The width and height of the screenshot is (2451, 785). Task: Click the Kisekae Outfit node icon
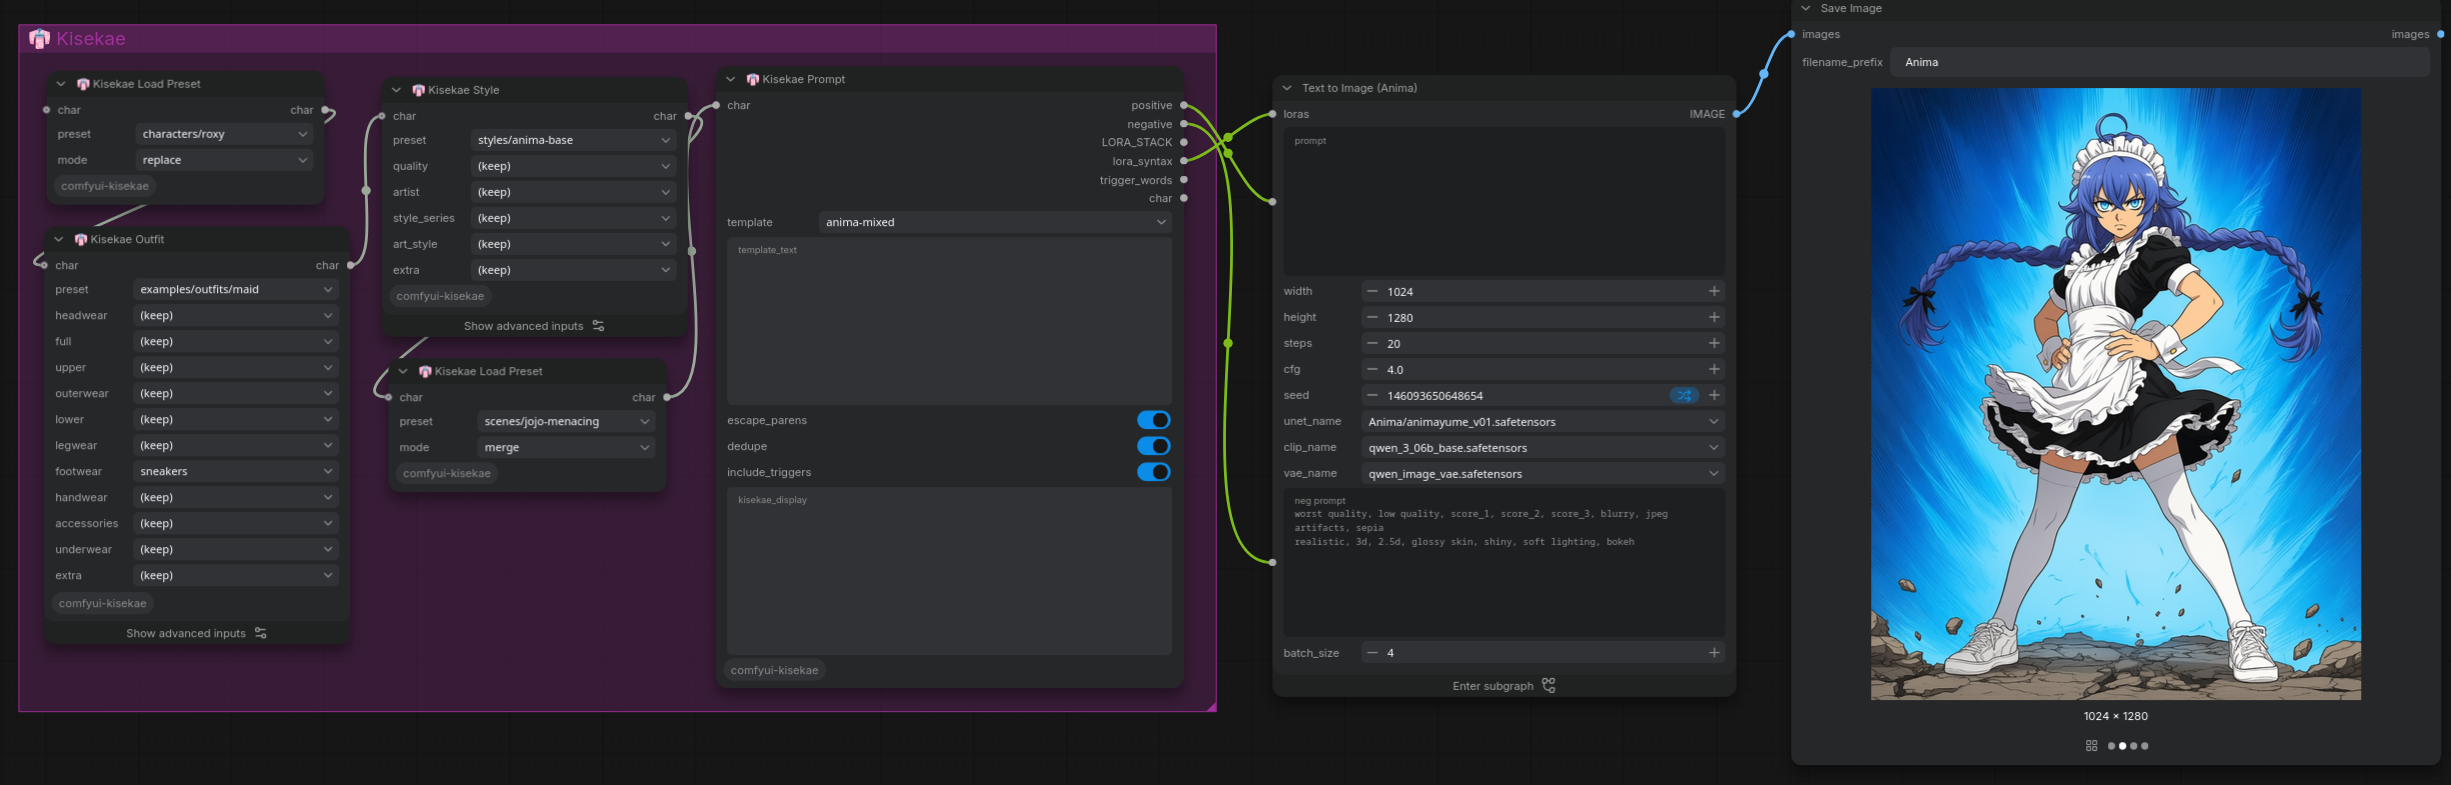click(81, 240)
